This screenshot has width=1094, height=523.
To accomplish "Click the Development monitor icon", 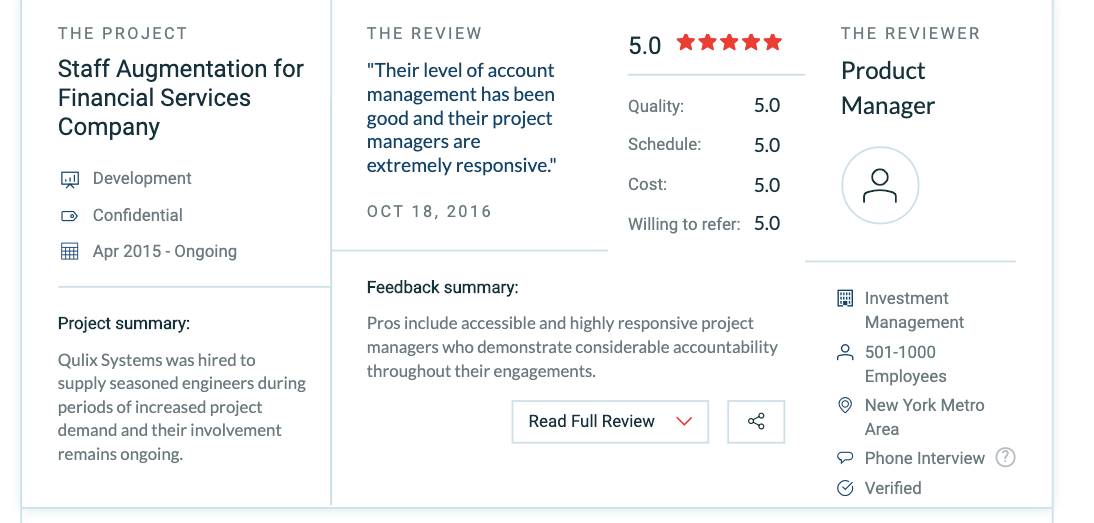I will click(70, 180).
